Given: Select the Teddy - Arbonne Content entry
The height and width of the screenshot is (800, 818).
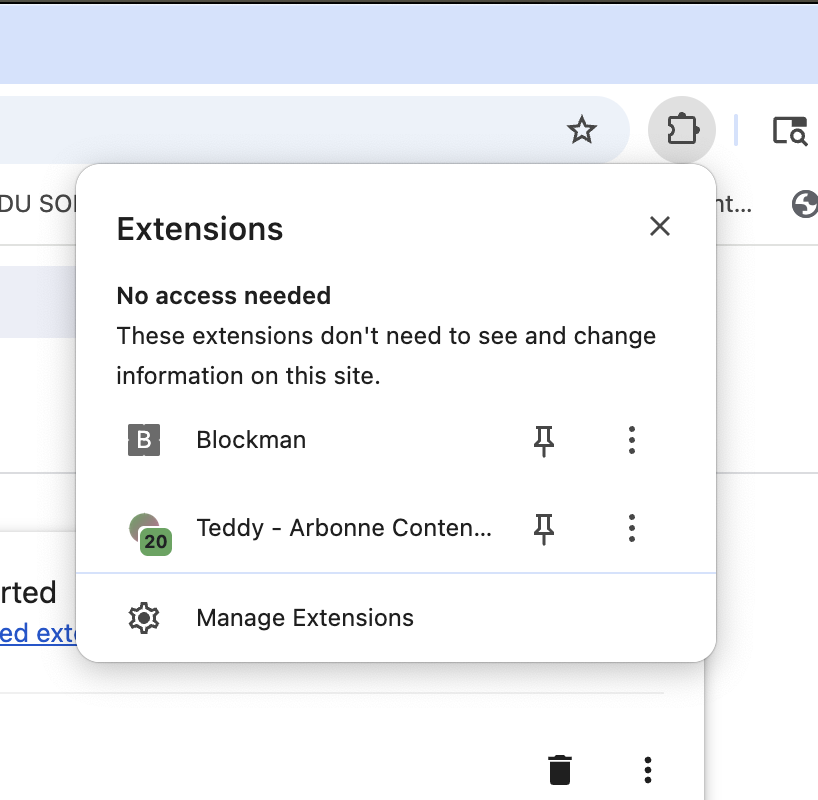Looking at the screenshot, I should (x=344, y=528).
